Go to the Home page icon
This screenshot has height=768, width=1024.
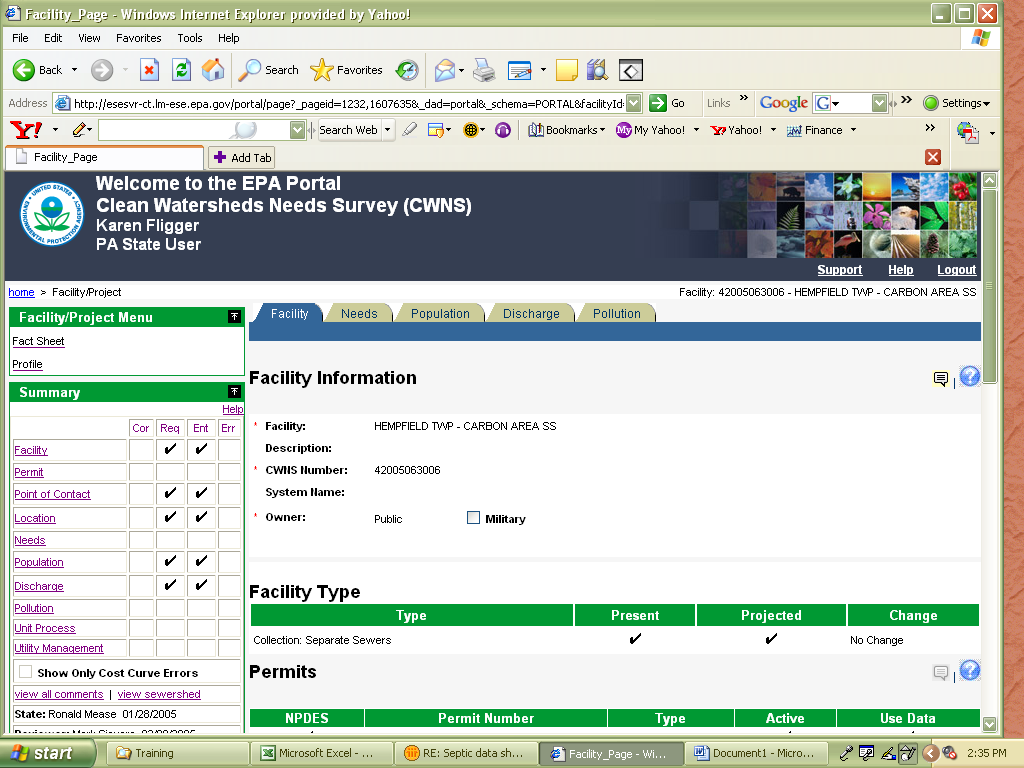(213, 69)
